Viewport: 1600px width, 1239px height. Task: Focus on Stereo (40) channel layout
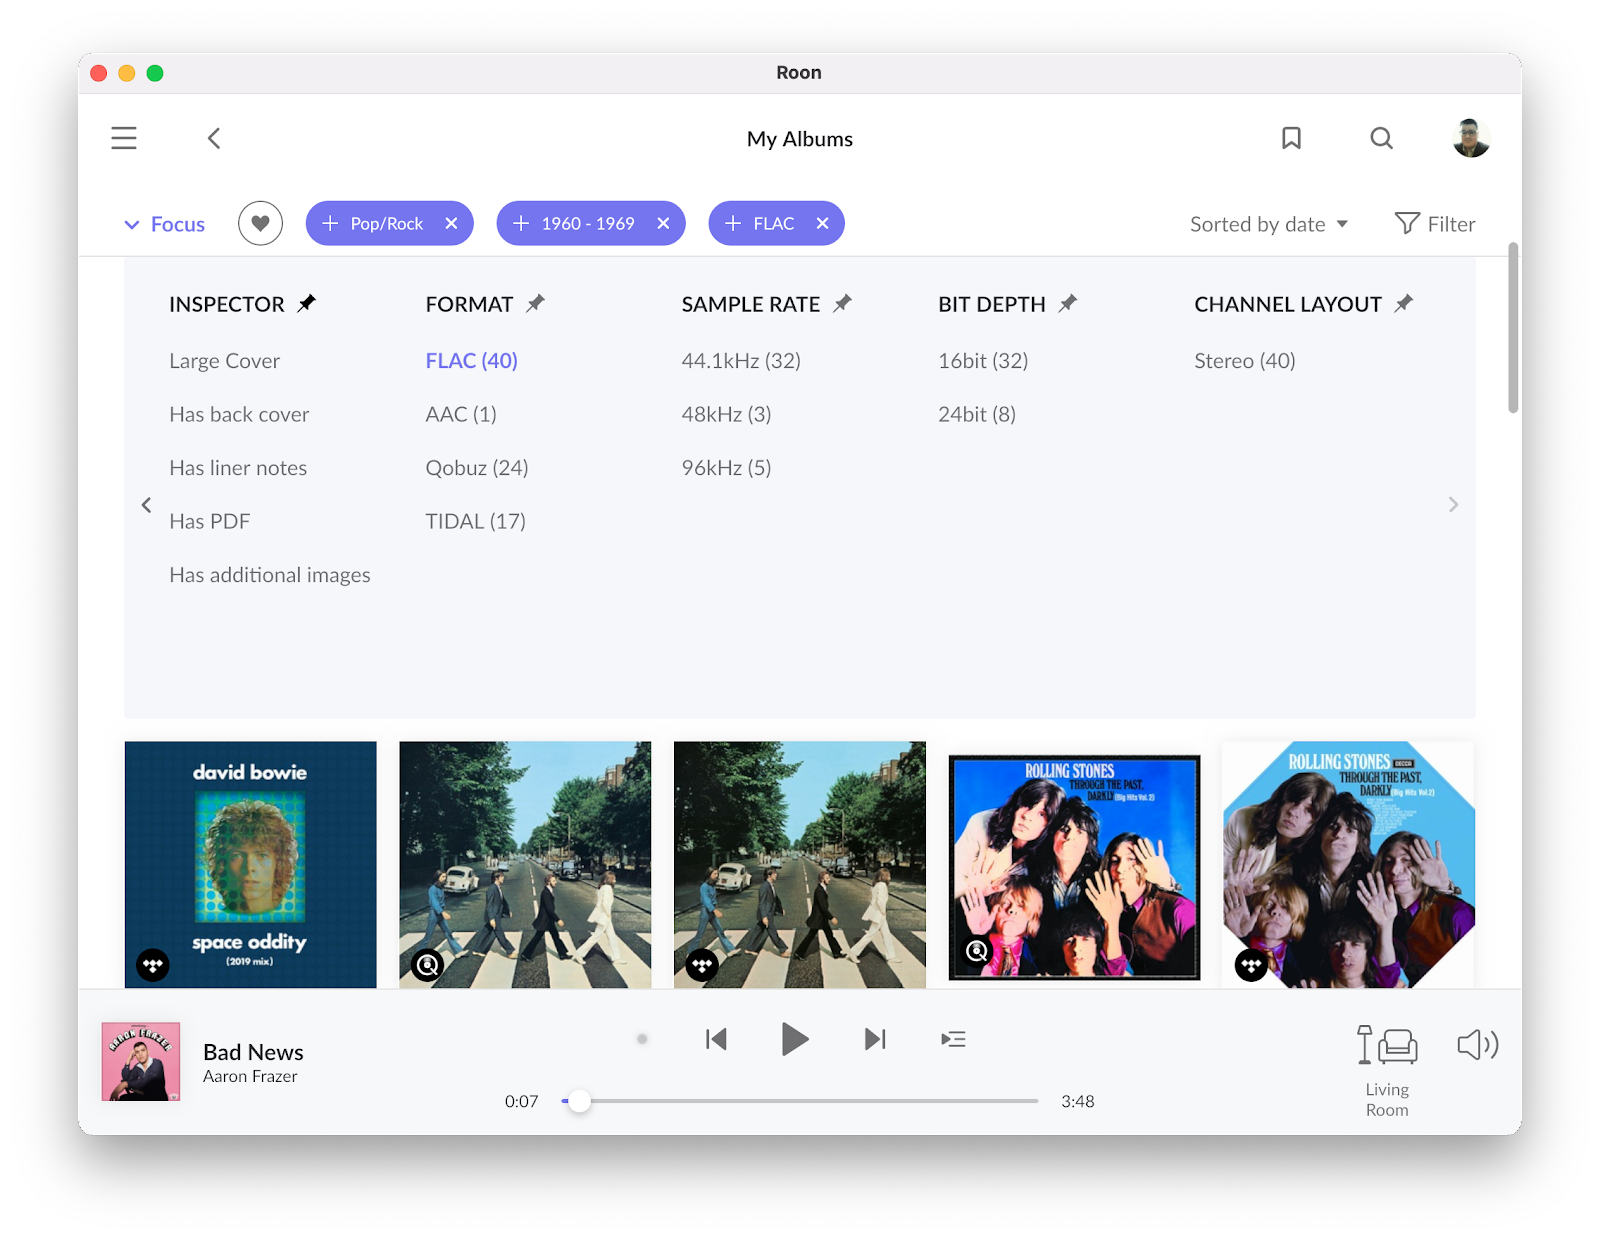(x=1245, y=361)
